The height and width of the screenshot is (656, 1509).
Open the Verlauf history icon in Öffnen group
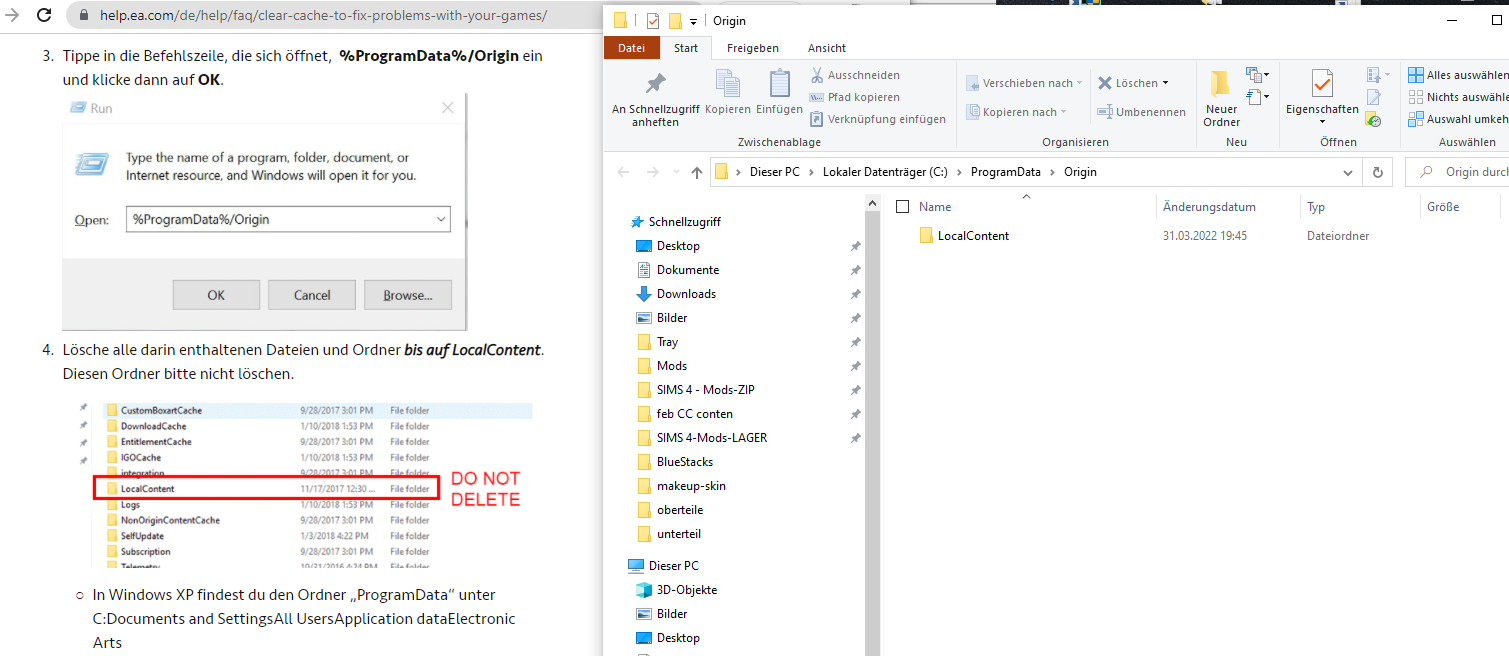[x=1373, y=119]
